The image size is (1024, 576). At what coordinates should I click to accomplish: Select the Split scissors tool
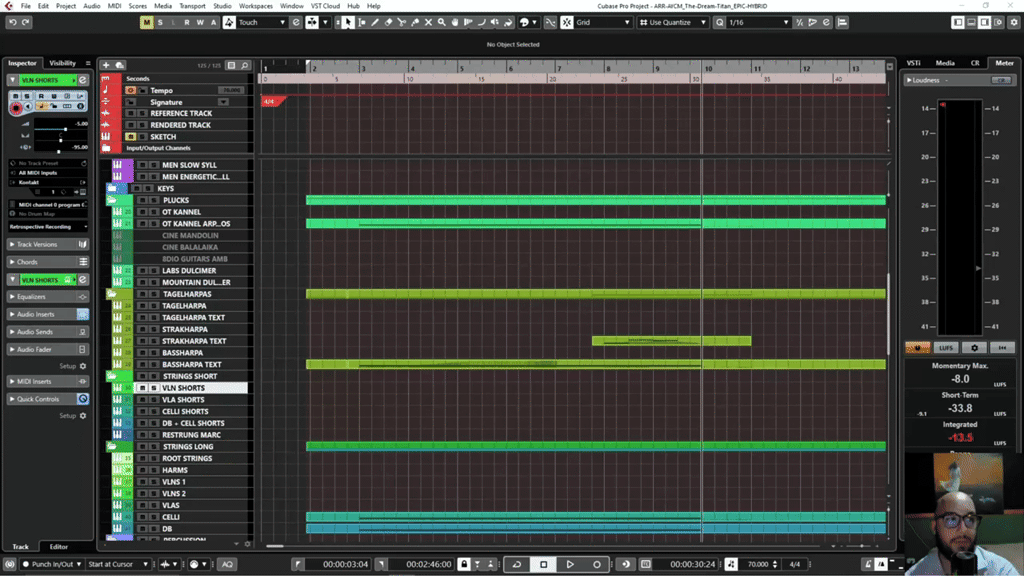[402, 22]
